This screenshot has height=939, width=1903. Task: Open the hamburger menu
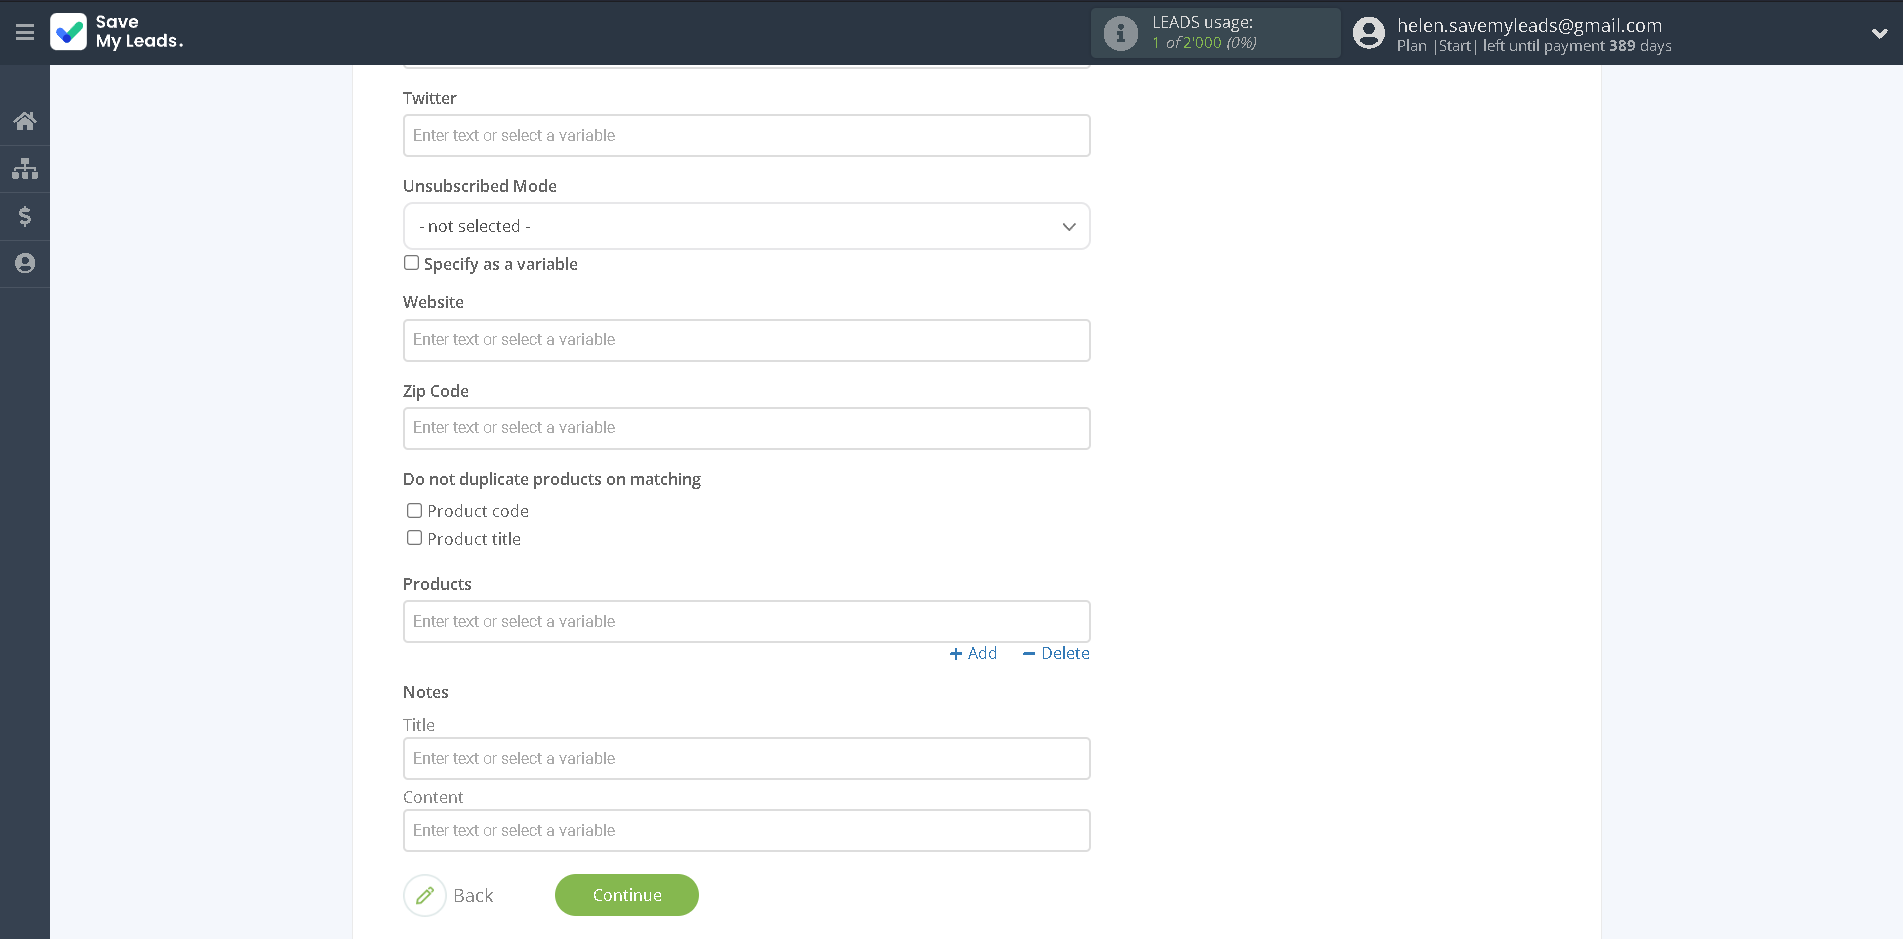25,33
